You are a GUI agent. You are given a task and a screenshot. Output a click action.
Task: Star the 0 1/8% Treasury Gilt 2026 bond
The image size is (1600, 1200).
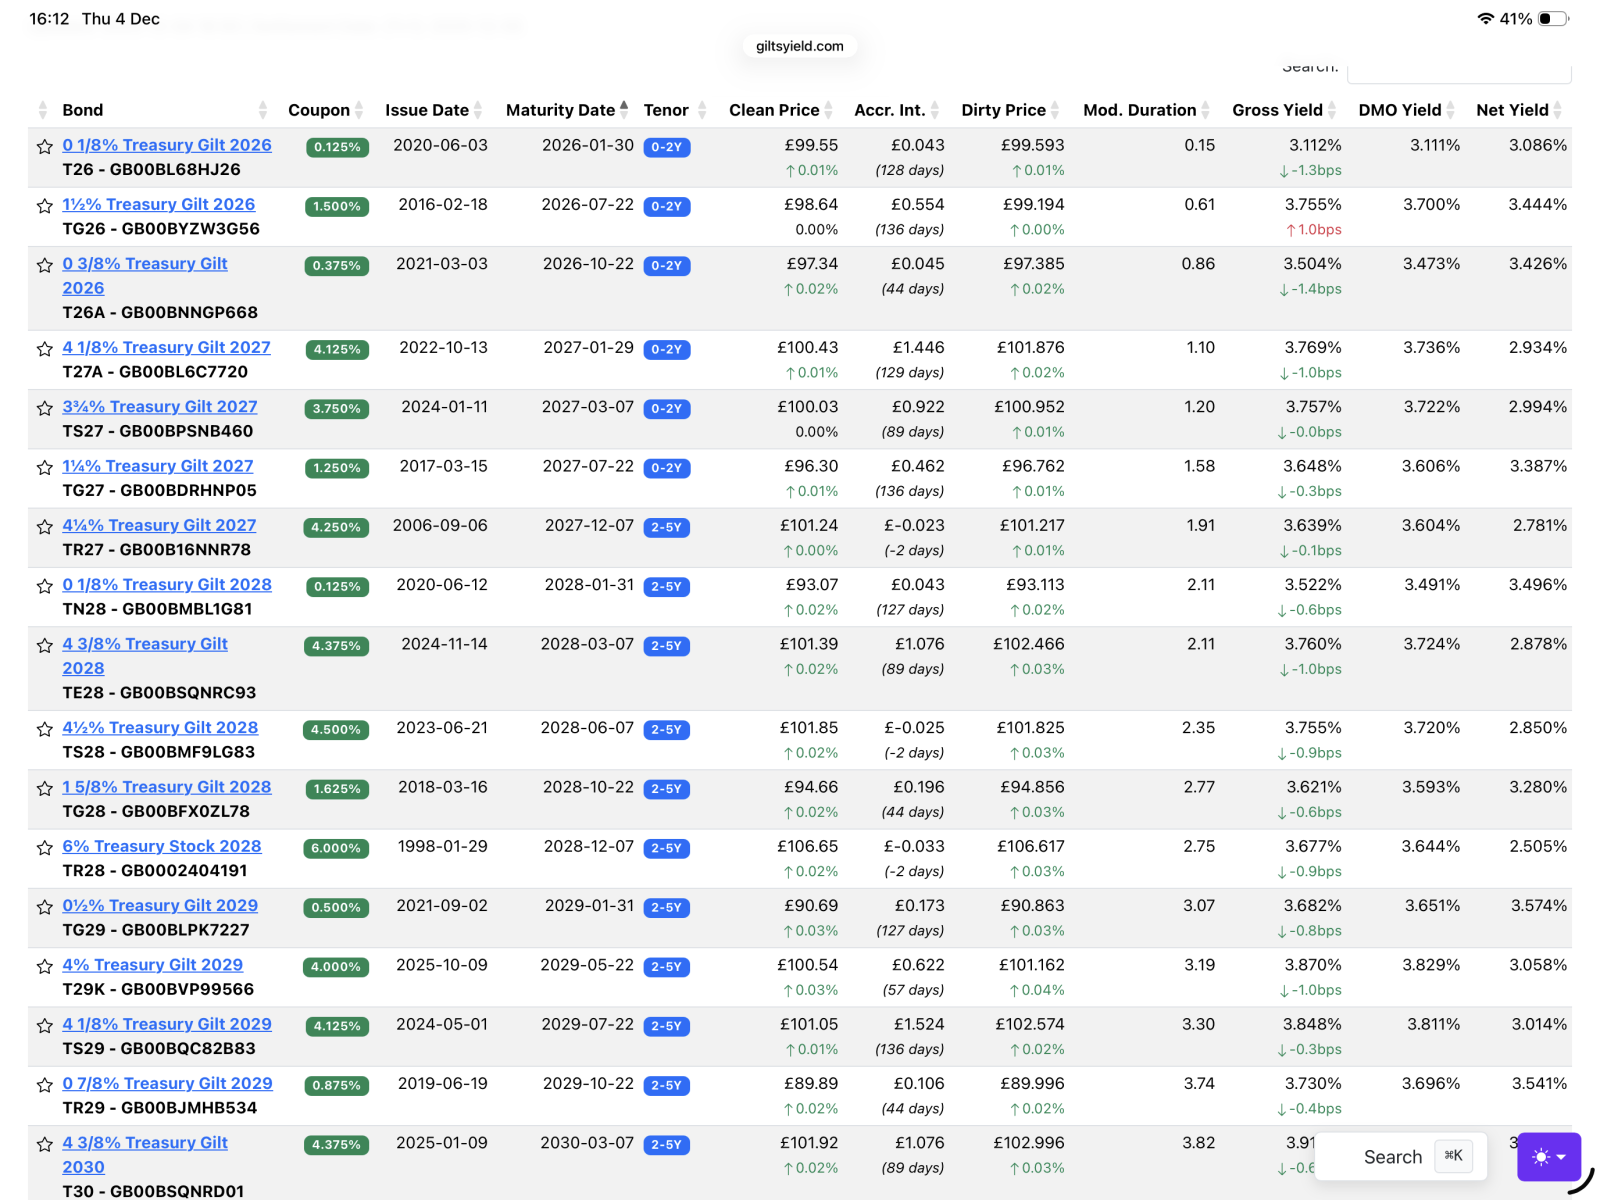(x=44, y=147)
